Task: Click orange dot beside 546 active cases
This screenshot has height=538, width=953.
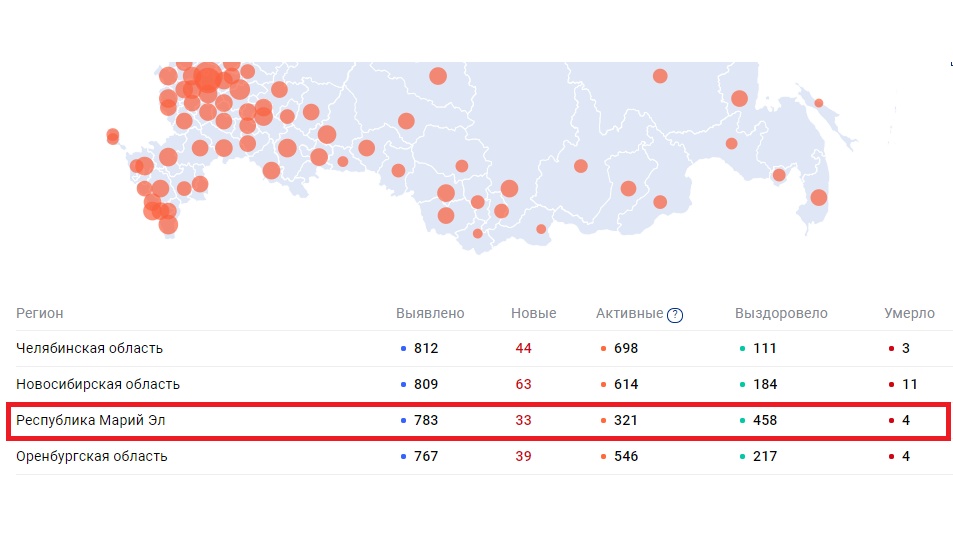Action: [x=603, y=457]
